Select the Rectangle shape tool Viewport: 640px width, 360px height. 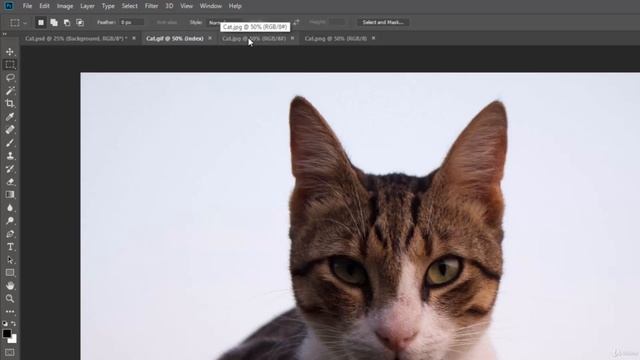tap(10, 273)
